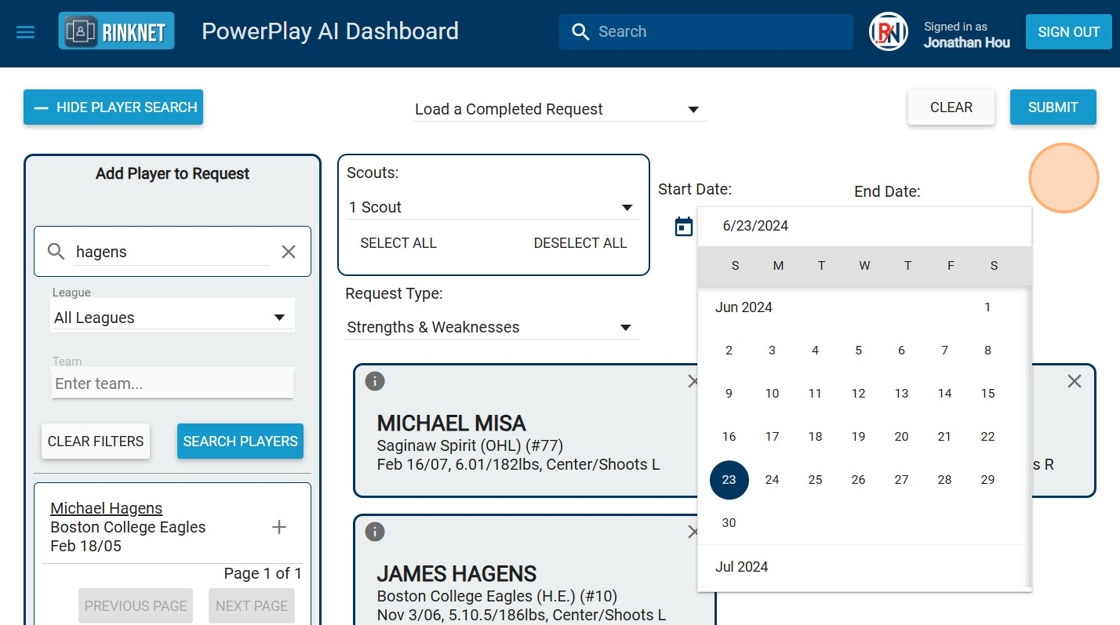Screen dimensions: 1120x625
Task: Select the highlighted June 23 date
Action: pos(729,480)
